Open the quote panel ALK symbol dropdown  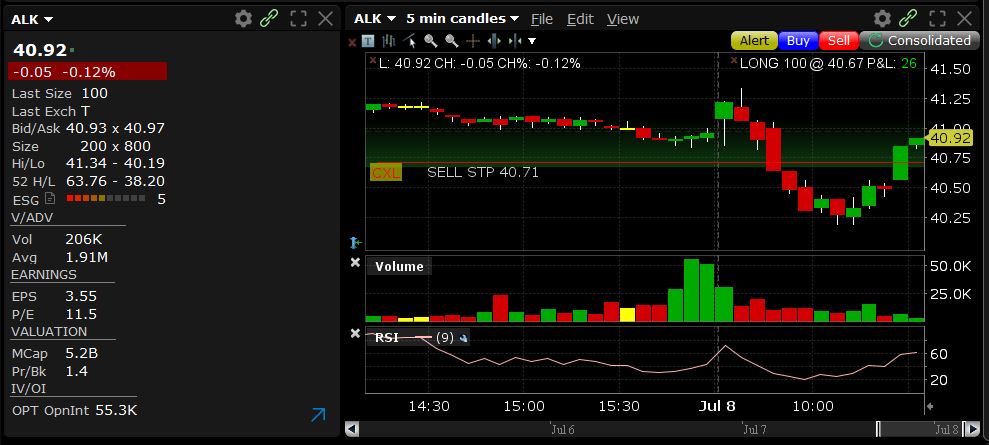[x=32, y=20]
